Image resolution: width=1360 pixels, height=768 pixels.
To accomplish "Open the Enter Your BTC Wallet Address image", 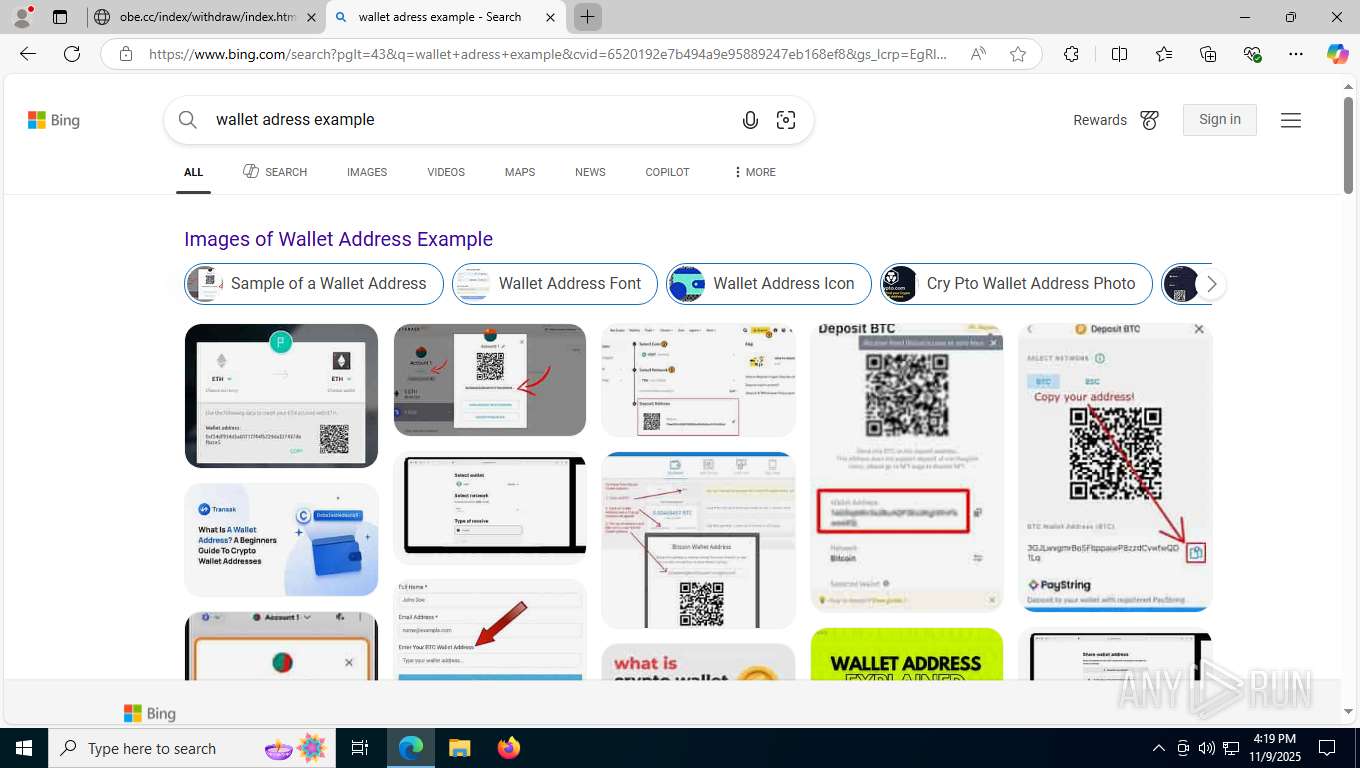I will [x=489, y=630].
